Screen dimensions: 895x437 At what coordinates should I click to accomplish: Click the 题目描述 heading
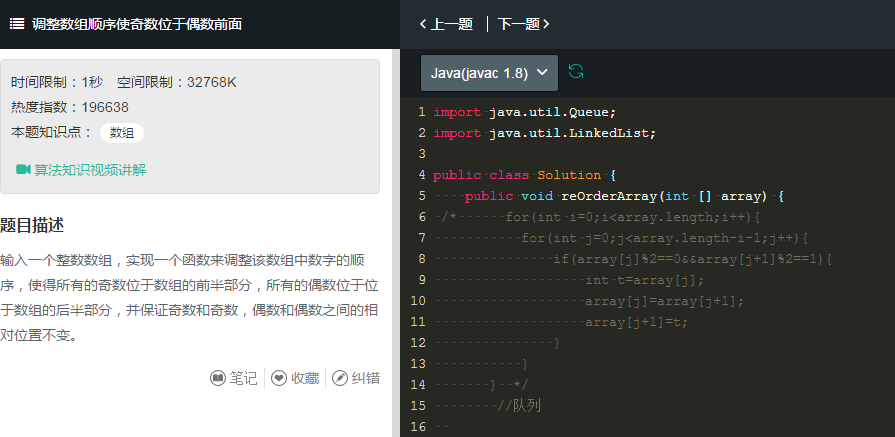(x=32, y=225)
